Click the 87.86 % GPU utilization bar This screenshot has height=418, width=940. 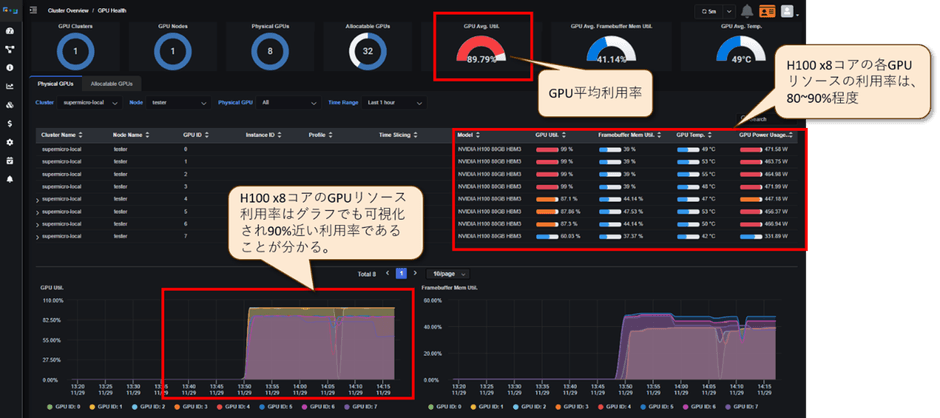[547, 211]
